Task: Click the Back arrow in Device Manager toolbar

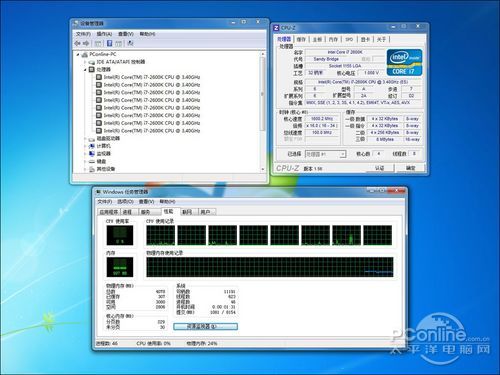Action: coord(77,43)
